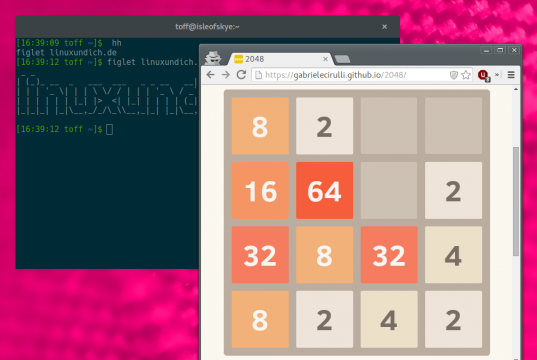Click the '[16:39:09 toff ~]$ hh' prompt line

pyautogui.click(x=69, y=43)
